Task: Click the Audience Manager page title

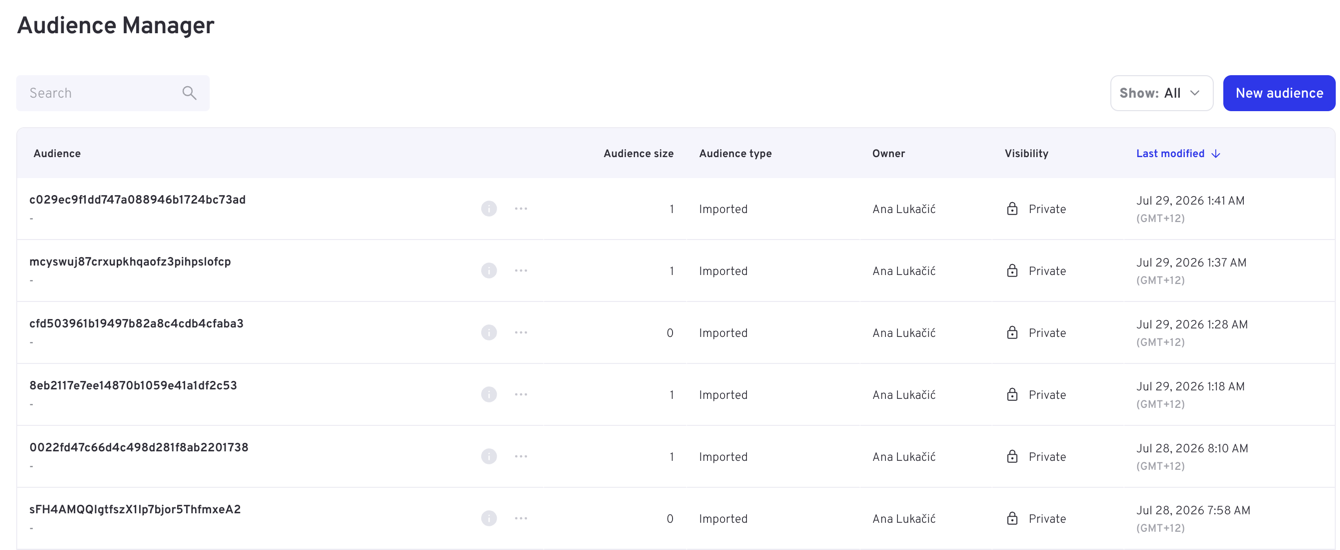Action: point(115,26)
